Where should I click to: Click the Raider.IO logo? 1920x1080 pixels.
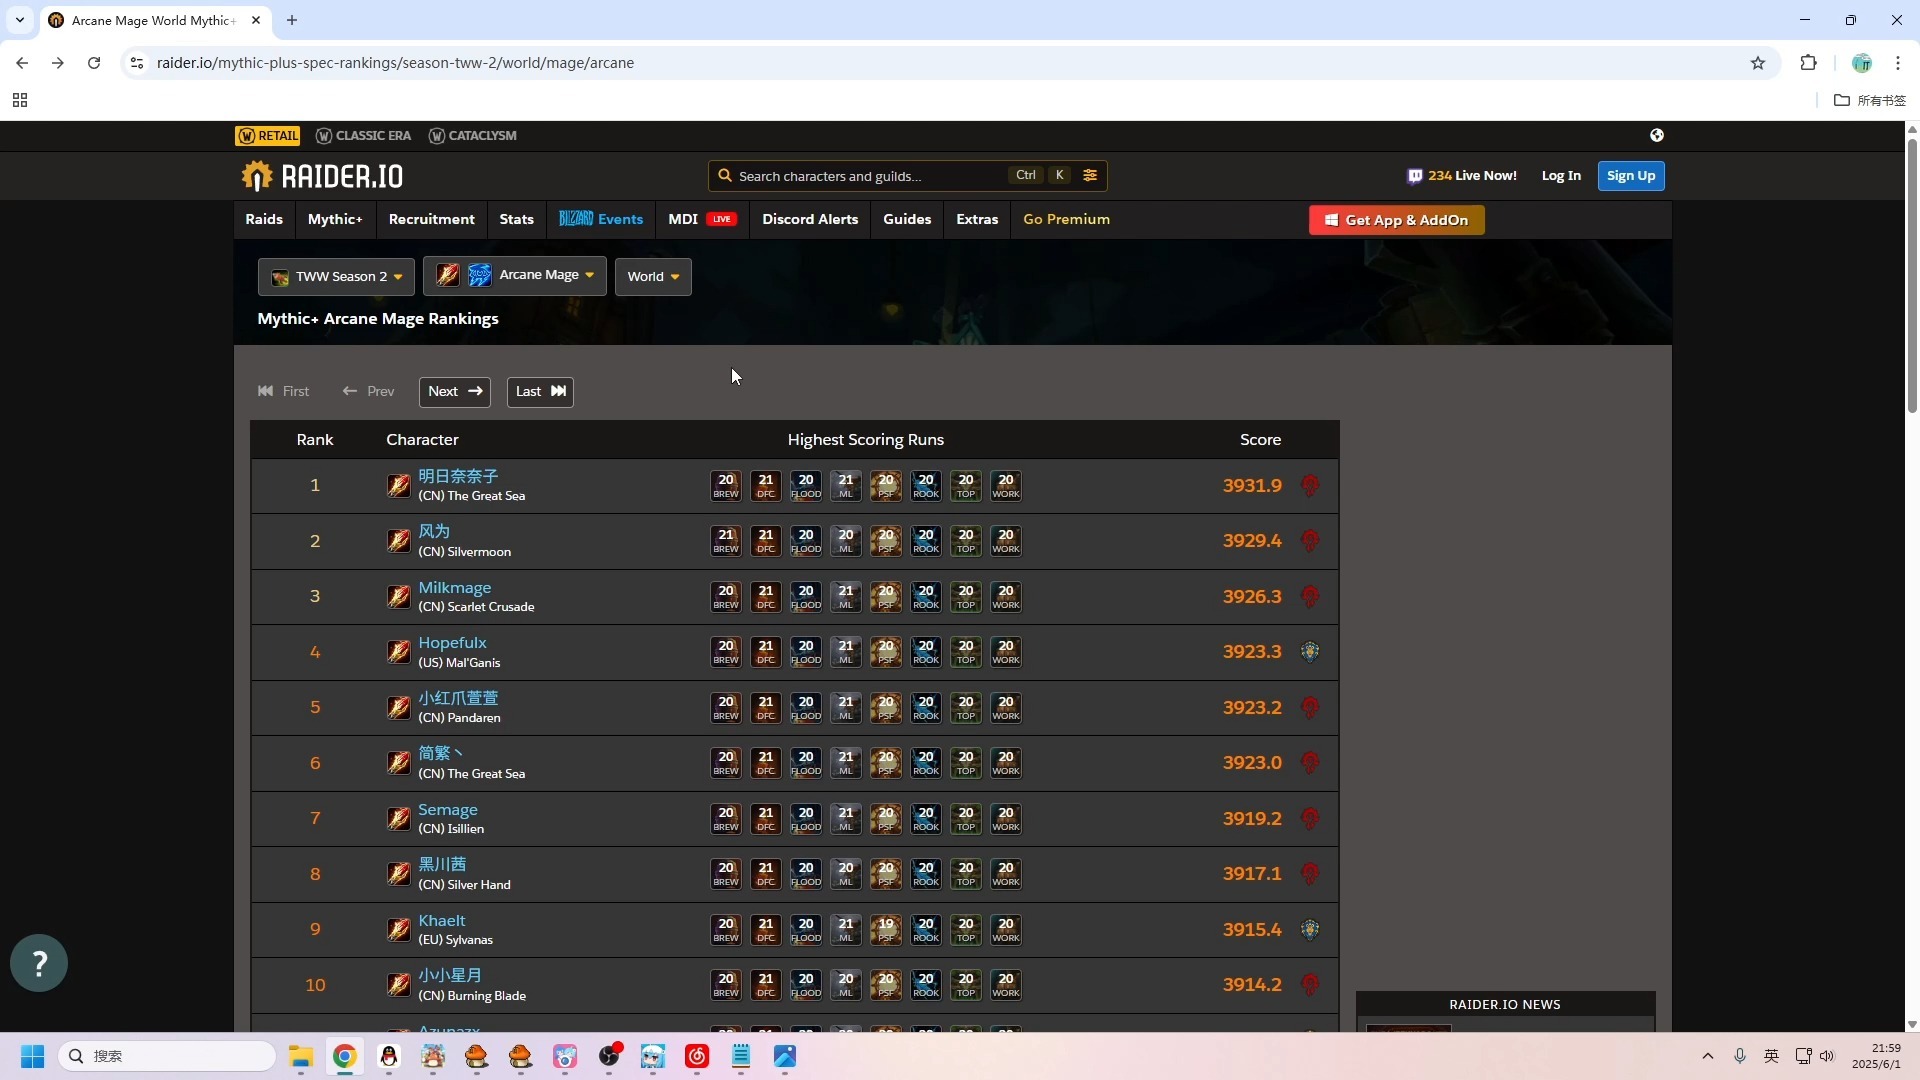tap(322, 176)
